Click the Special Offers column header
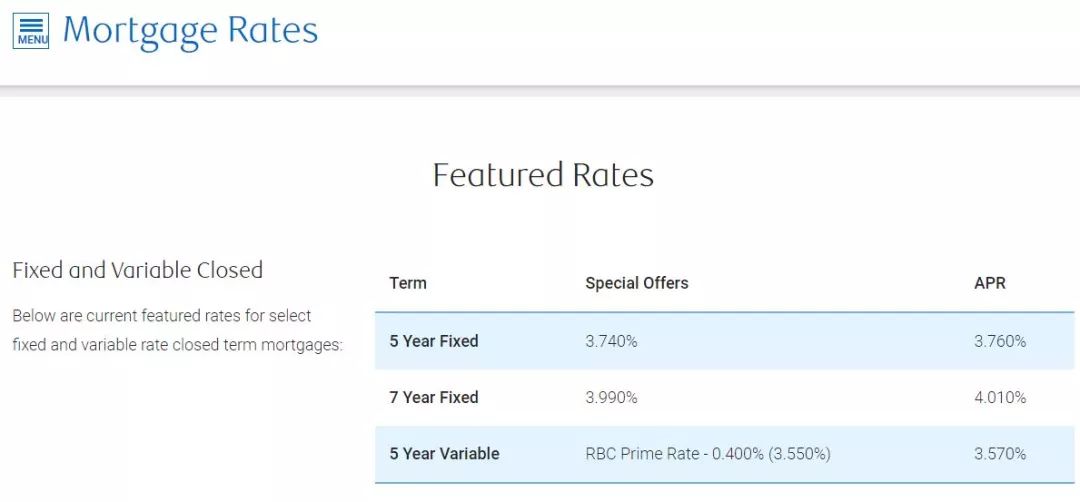The image size is (1080, 502). [x=636, y=283]
